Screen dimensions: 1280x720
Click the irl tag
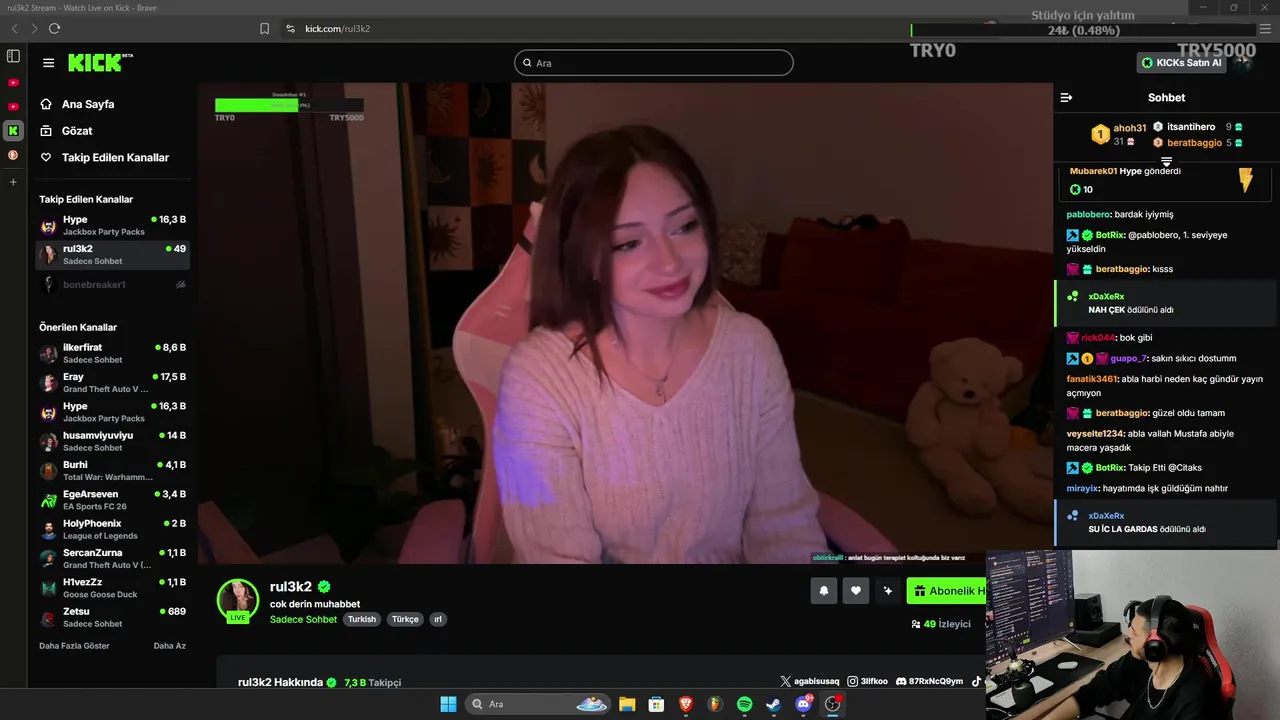click(437, 620)
